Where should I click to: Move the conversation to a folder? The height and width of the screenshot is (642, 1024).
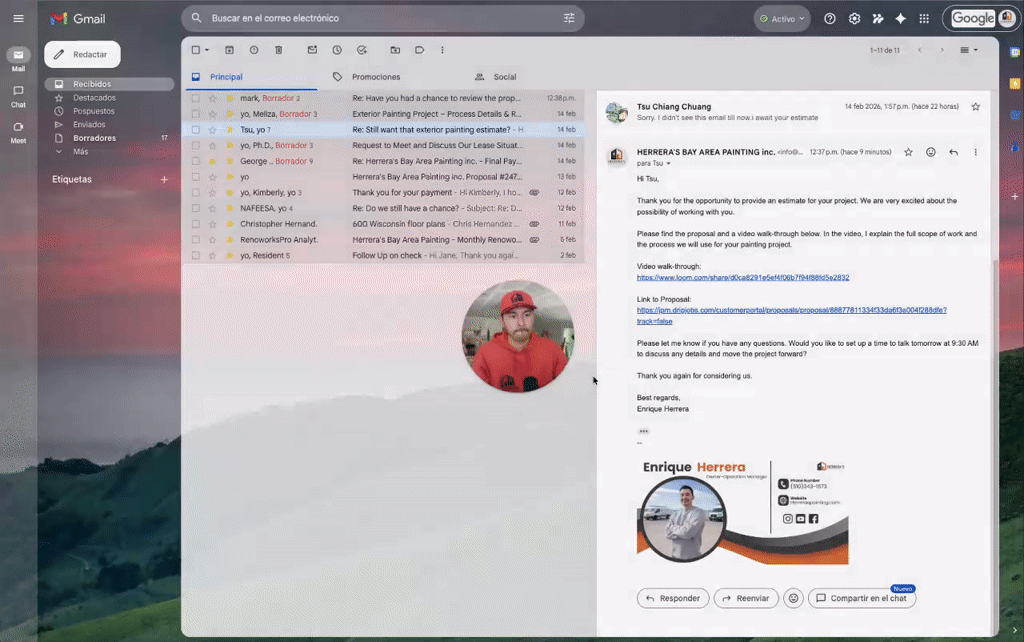[396, 49]
